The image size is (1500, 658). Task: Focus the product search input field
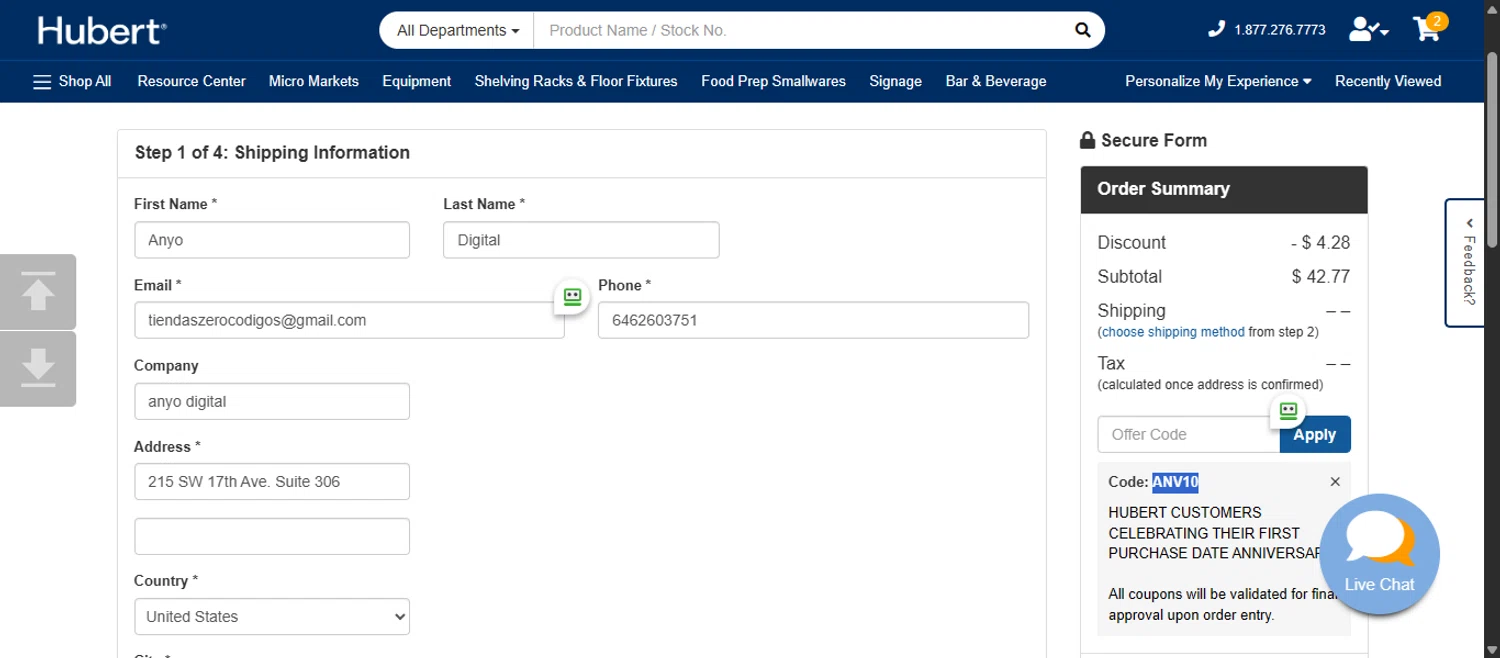pos(800,30)
